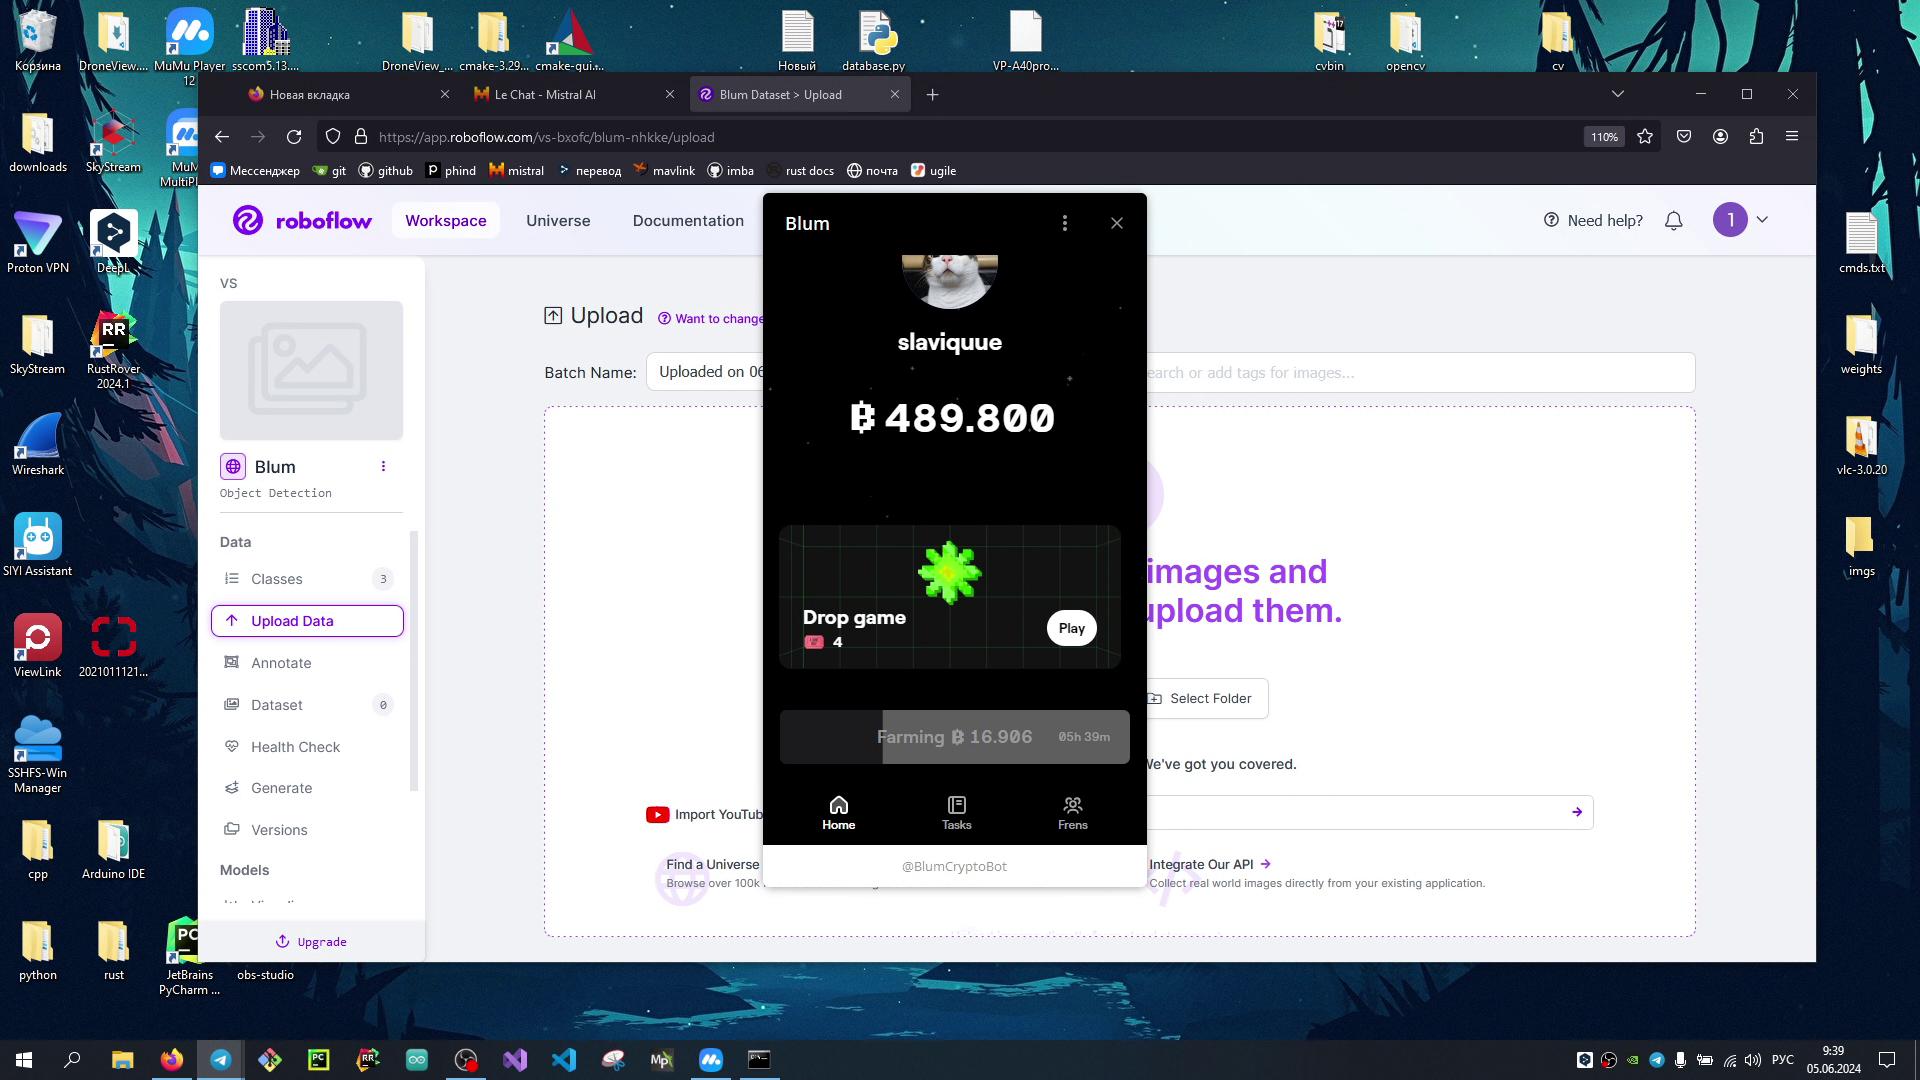Open a new browser tab
Screen dimensions: 1920x1080
click(x=932, y=94)
